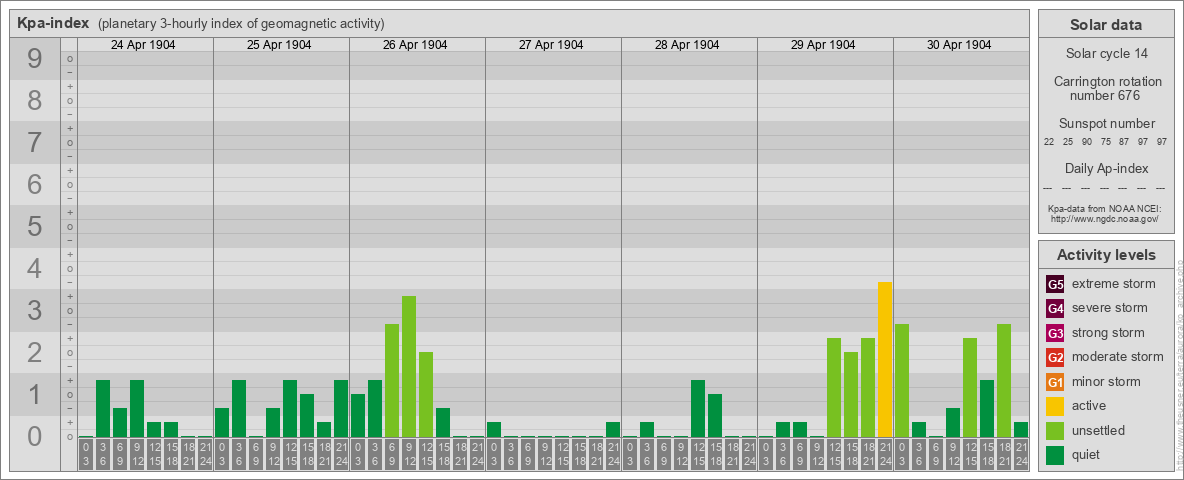Screen dimensions: 1184x480
Task: Click the G3 strong storm badge
Action: (x=1056, y=333)
